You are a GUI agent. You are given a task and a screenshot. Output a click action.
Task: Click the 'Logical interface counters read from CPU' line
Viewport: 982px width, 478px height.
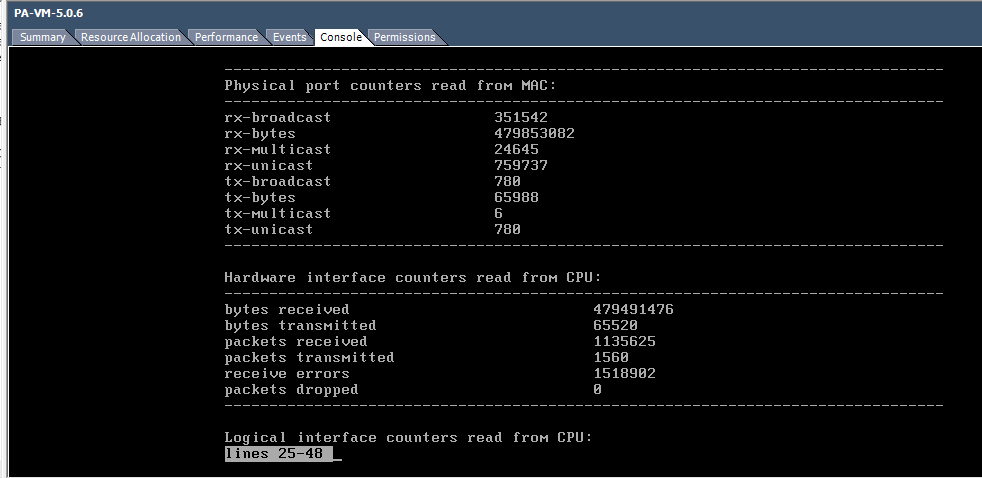coord(408,438)
